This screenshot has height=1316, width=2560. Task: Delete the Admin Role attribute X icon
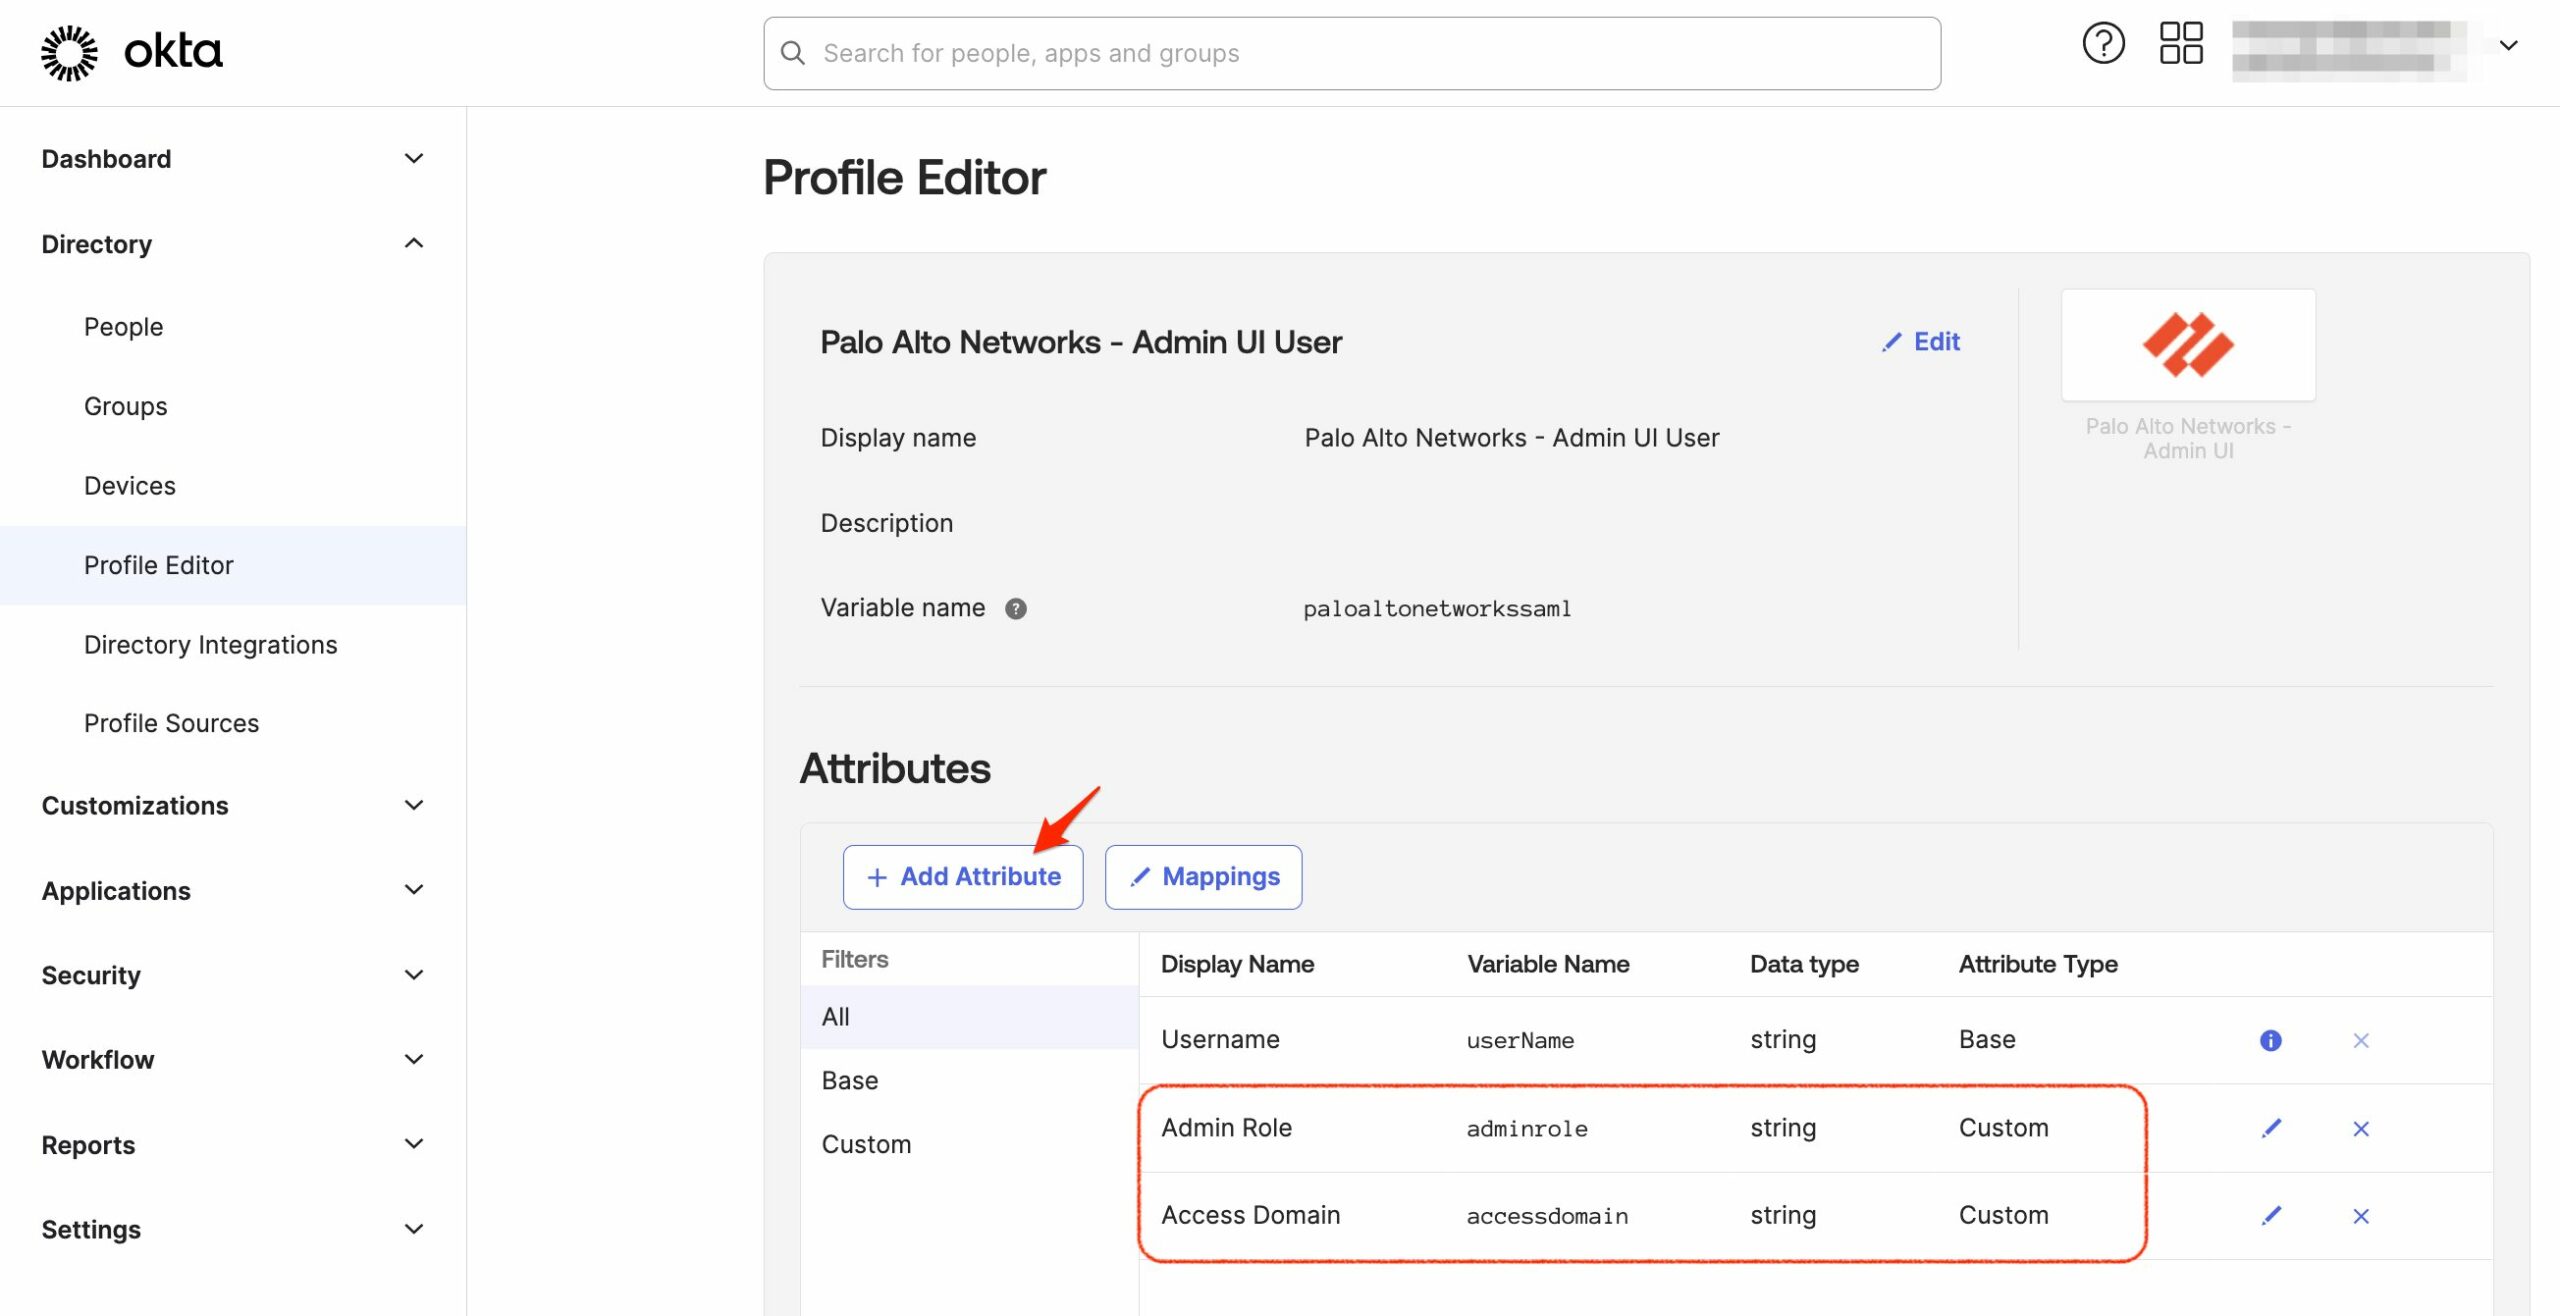point(2361,1129)
